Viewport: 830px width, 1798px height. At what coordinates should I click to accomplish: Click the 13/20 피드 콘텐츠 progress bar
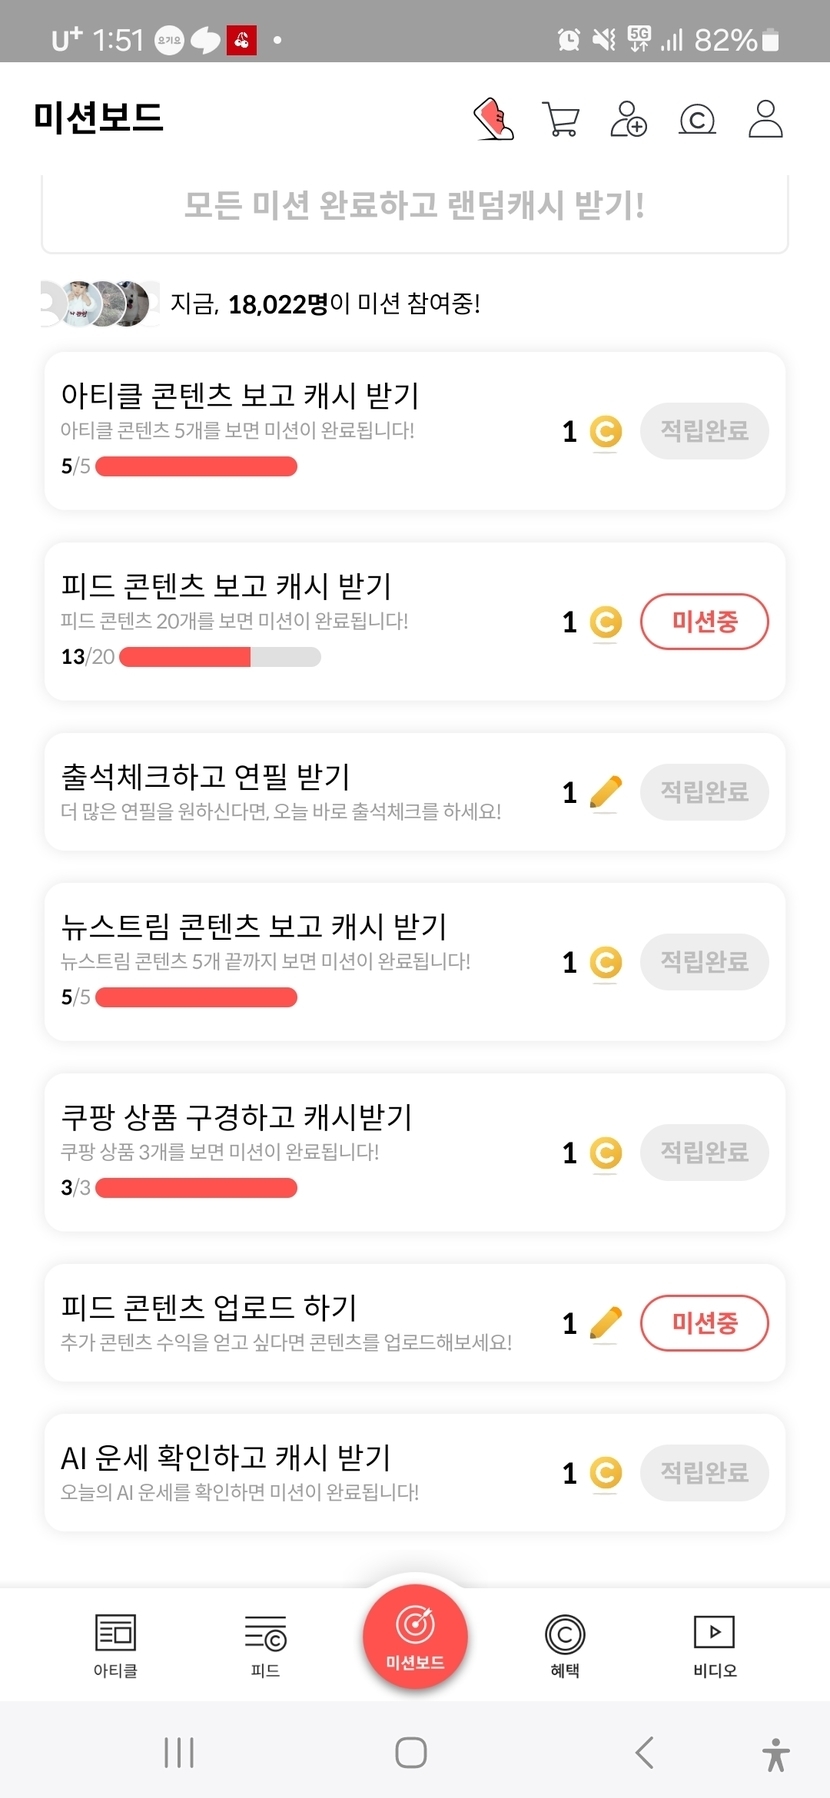point(220,657)
